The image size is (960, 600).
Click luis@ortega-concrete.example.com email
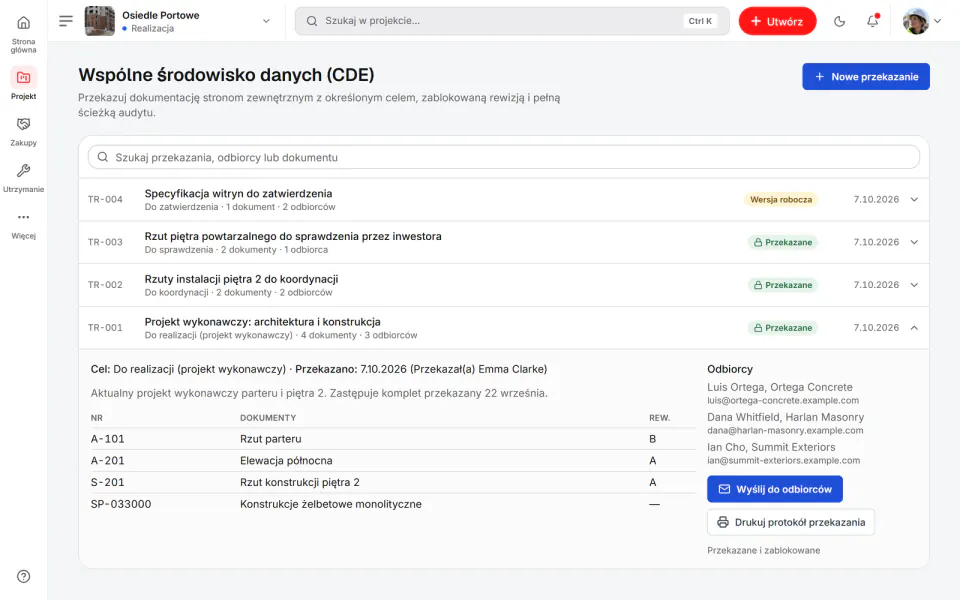(782, 400)
